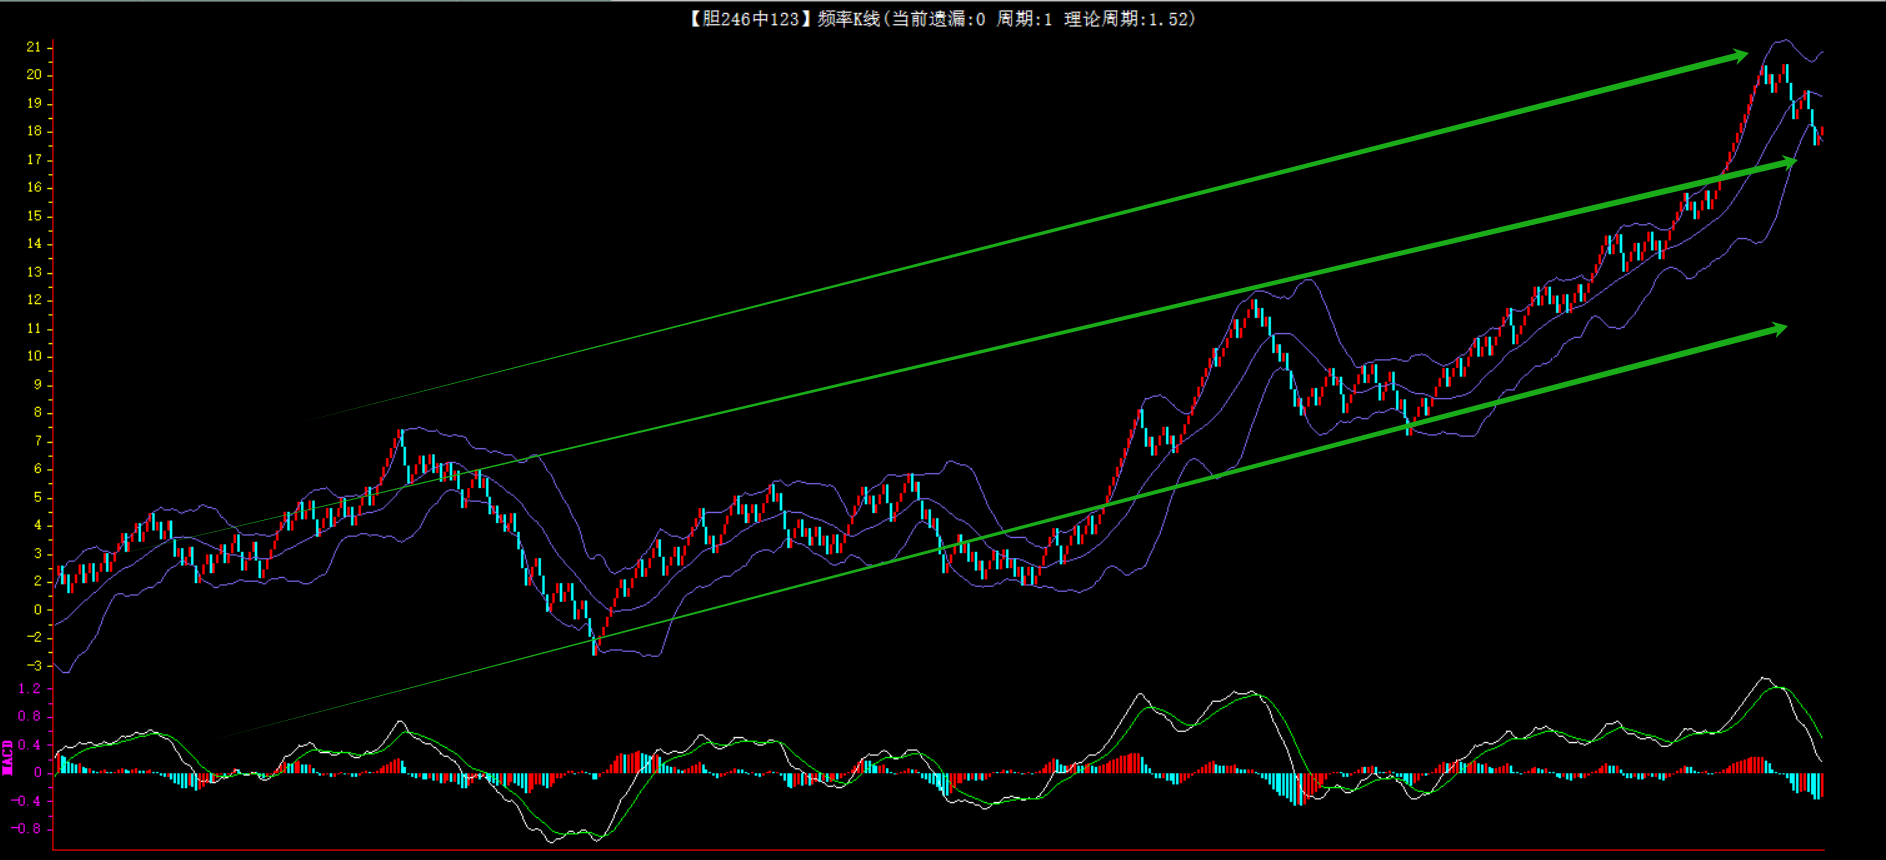The width and height of the screenshot is (1886, 860).
Task: Select the price axis label 9
Action: [x=38, y=385]
